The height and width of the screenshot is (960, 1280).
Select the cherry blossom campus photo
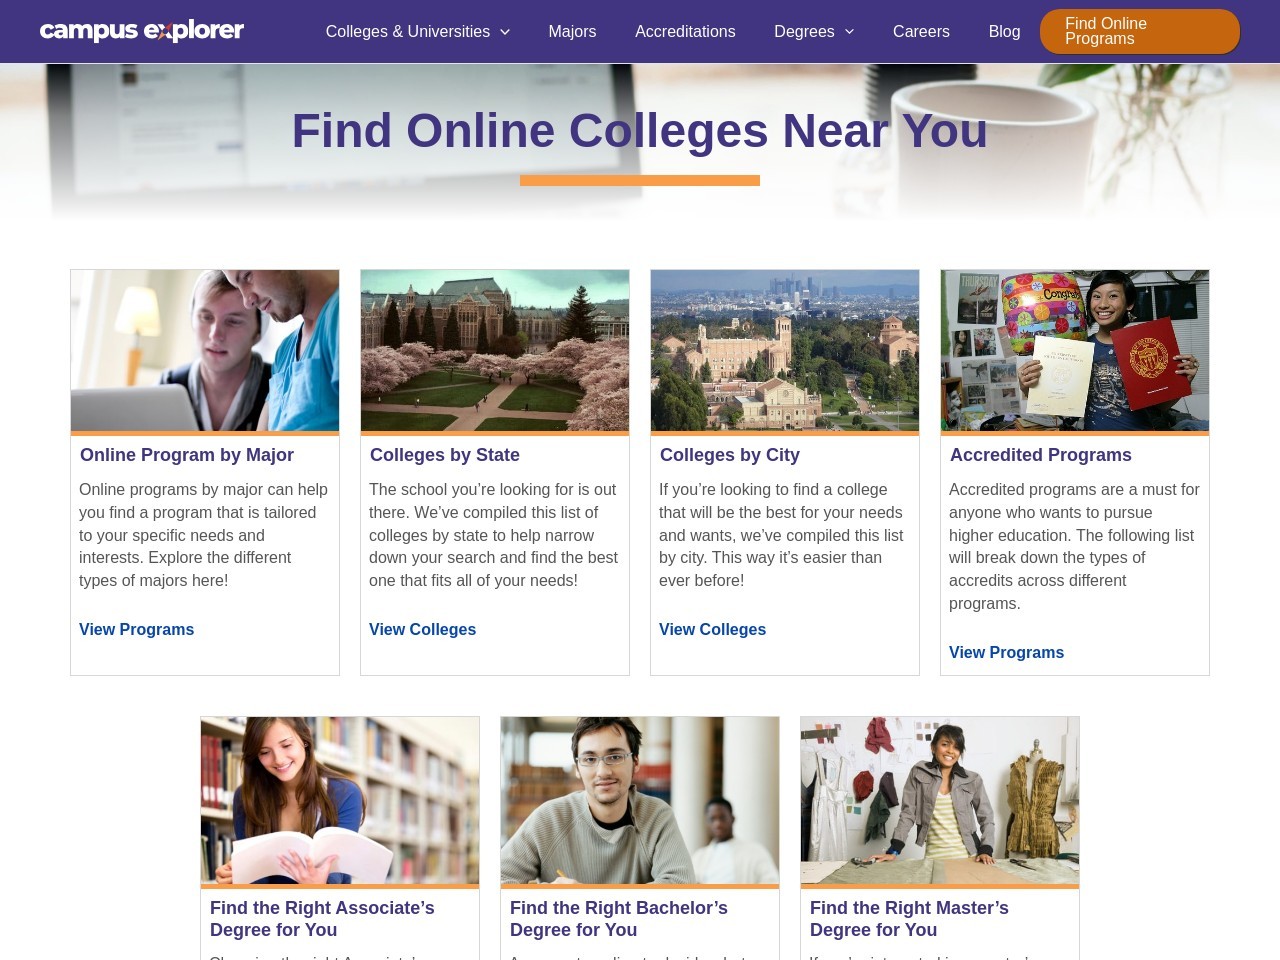pyautogui.click(x=495, y=350)
